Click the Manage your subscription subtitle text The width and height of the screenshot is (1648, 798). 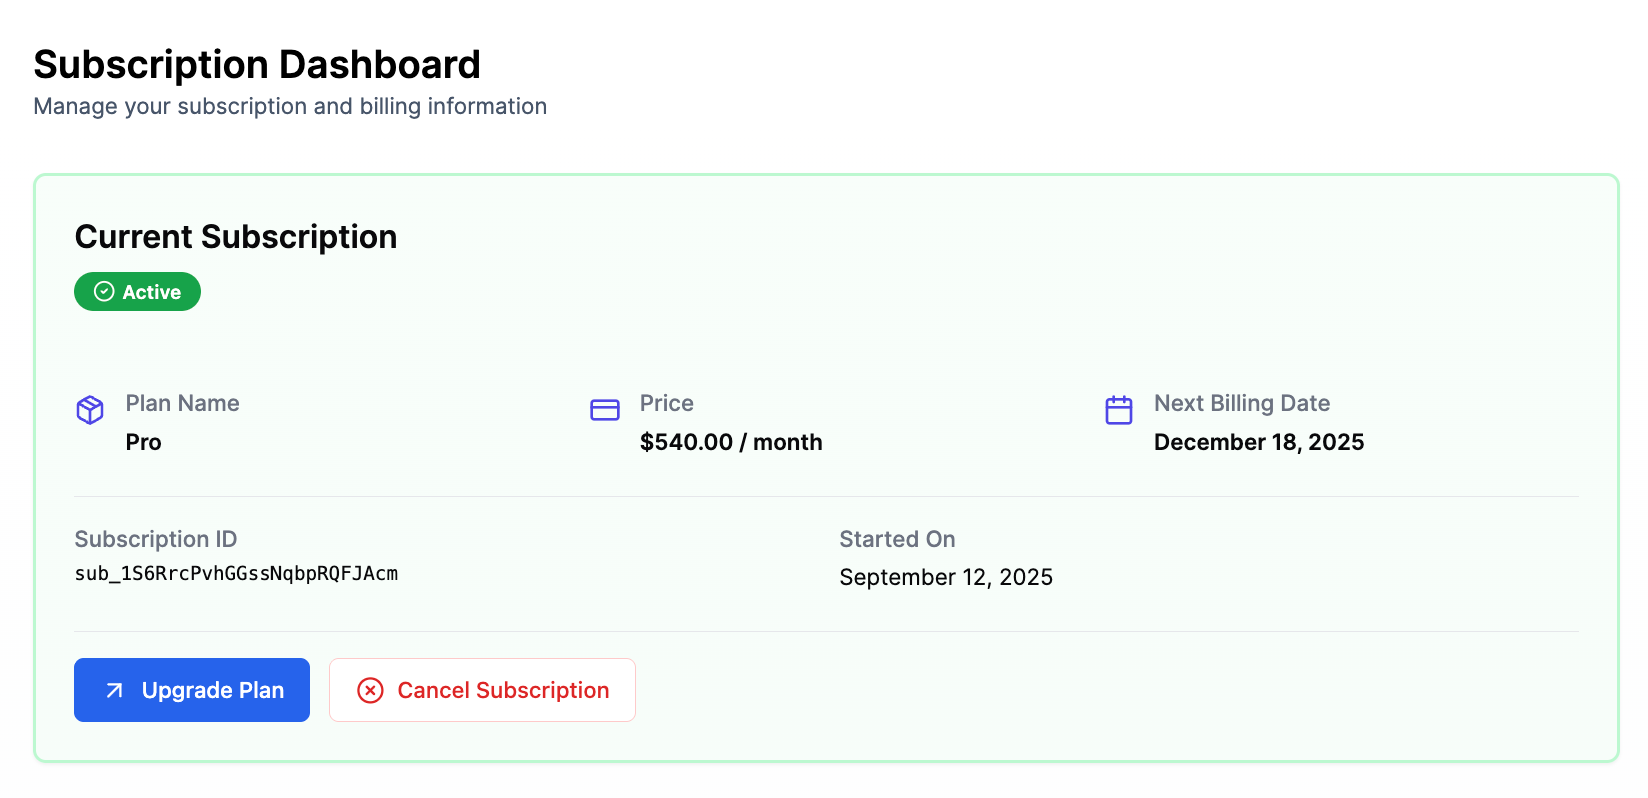click(290, 106)
